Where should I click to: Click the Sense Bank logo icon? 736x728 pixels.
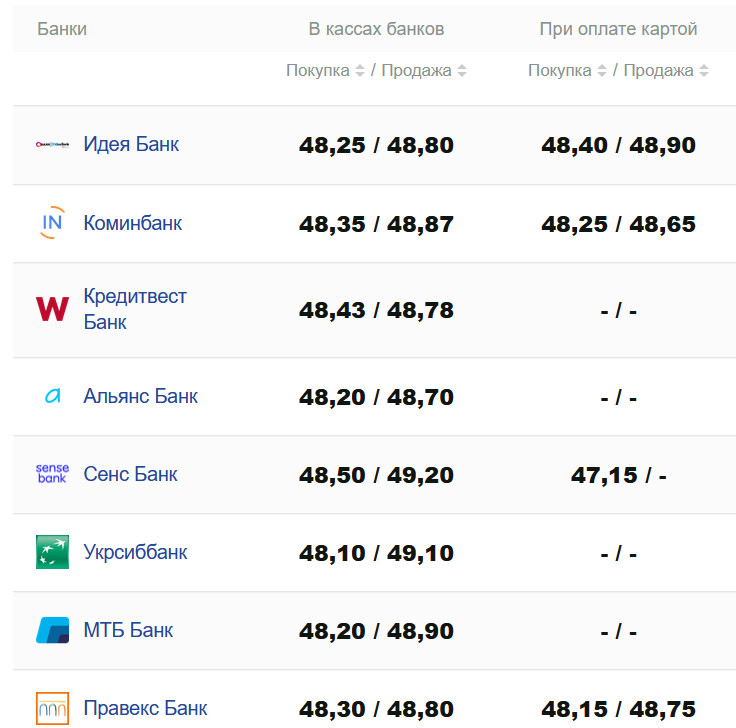(52, 474)
